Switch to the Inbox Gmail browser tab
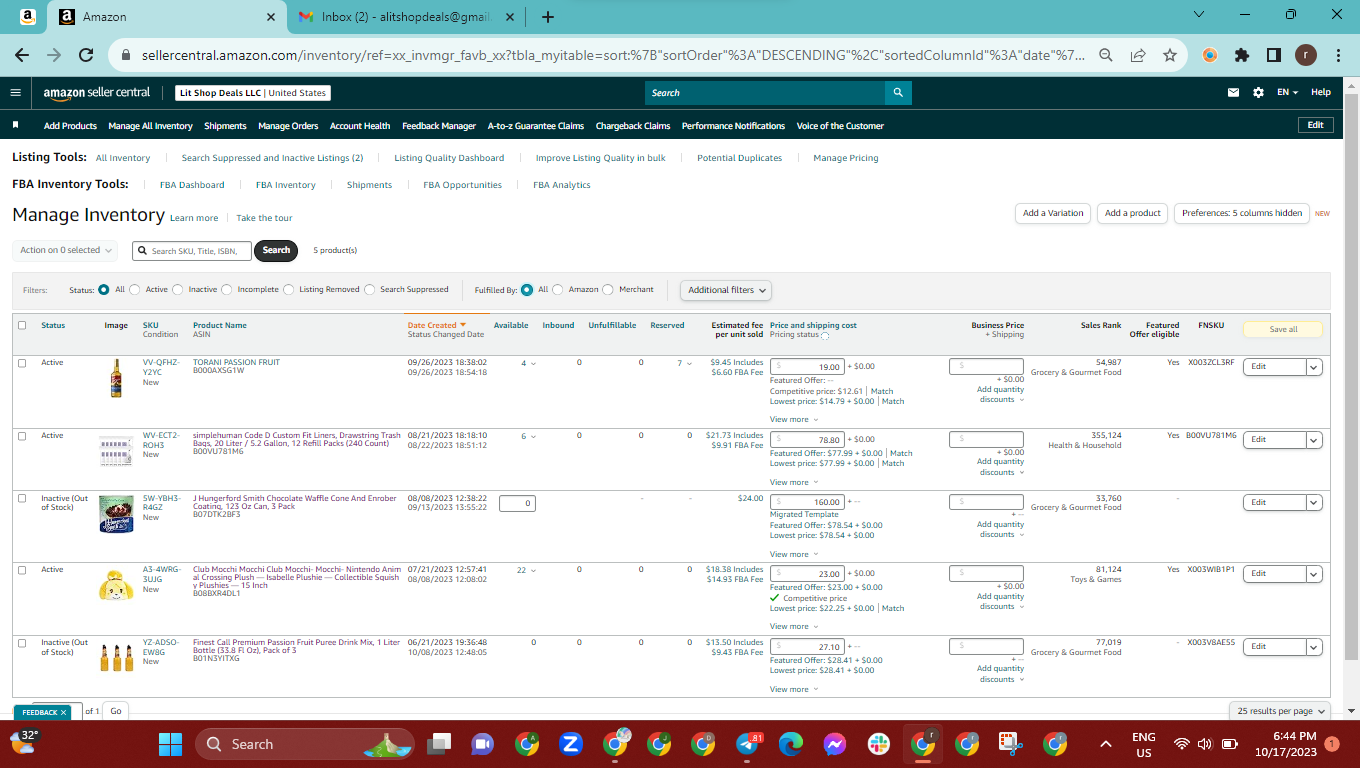The image size is (1360, 768). [x=406, y=17]
